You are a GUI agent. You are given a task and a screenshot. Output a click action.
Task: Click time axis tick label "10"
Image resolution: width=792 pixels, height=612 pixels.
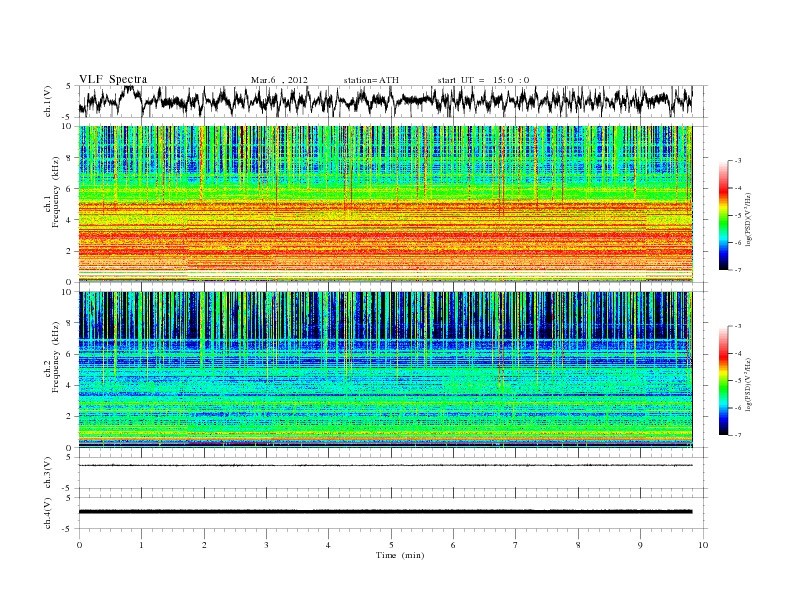tap(703, 545)
